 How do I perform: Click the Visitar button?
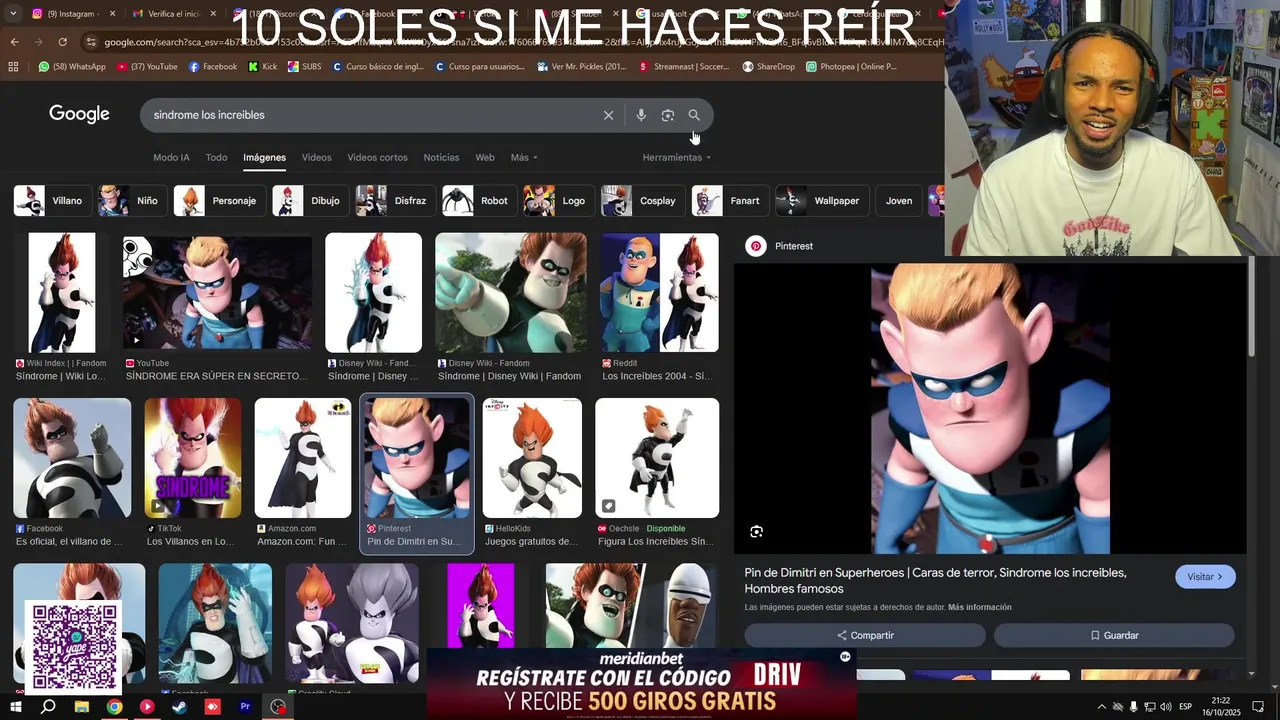pyautogui.click(x=1205, y=577)
